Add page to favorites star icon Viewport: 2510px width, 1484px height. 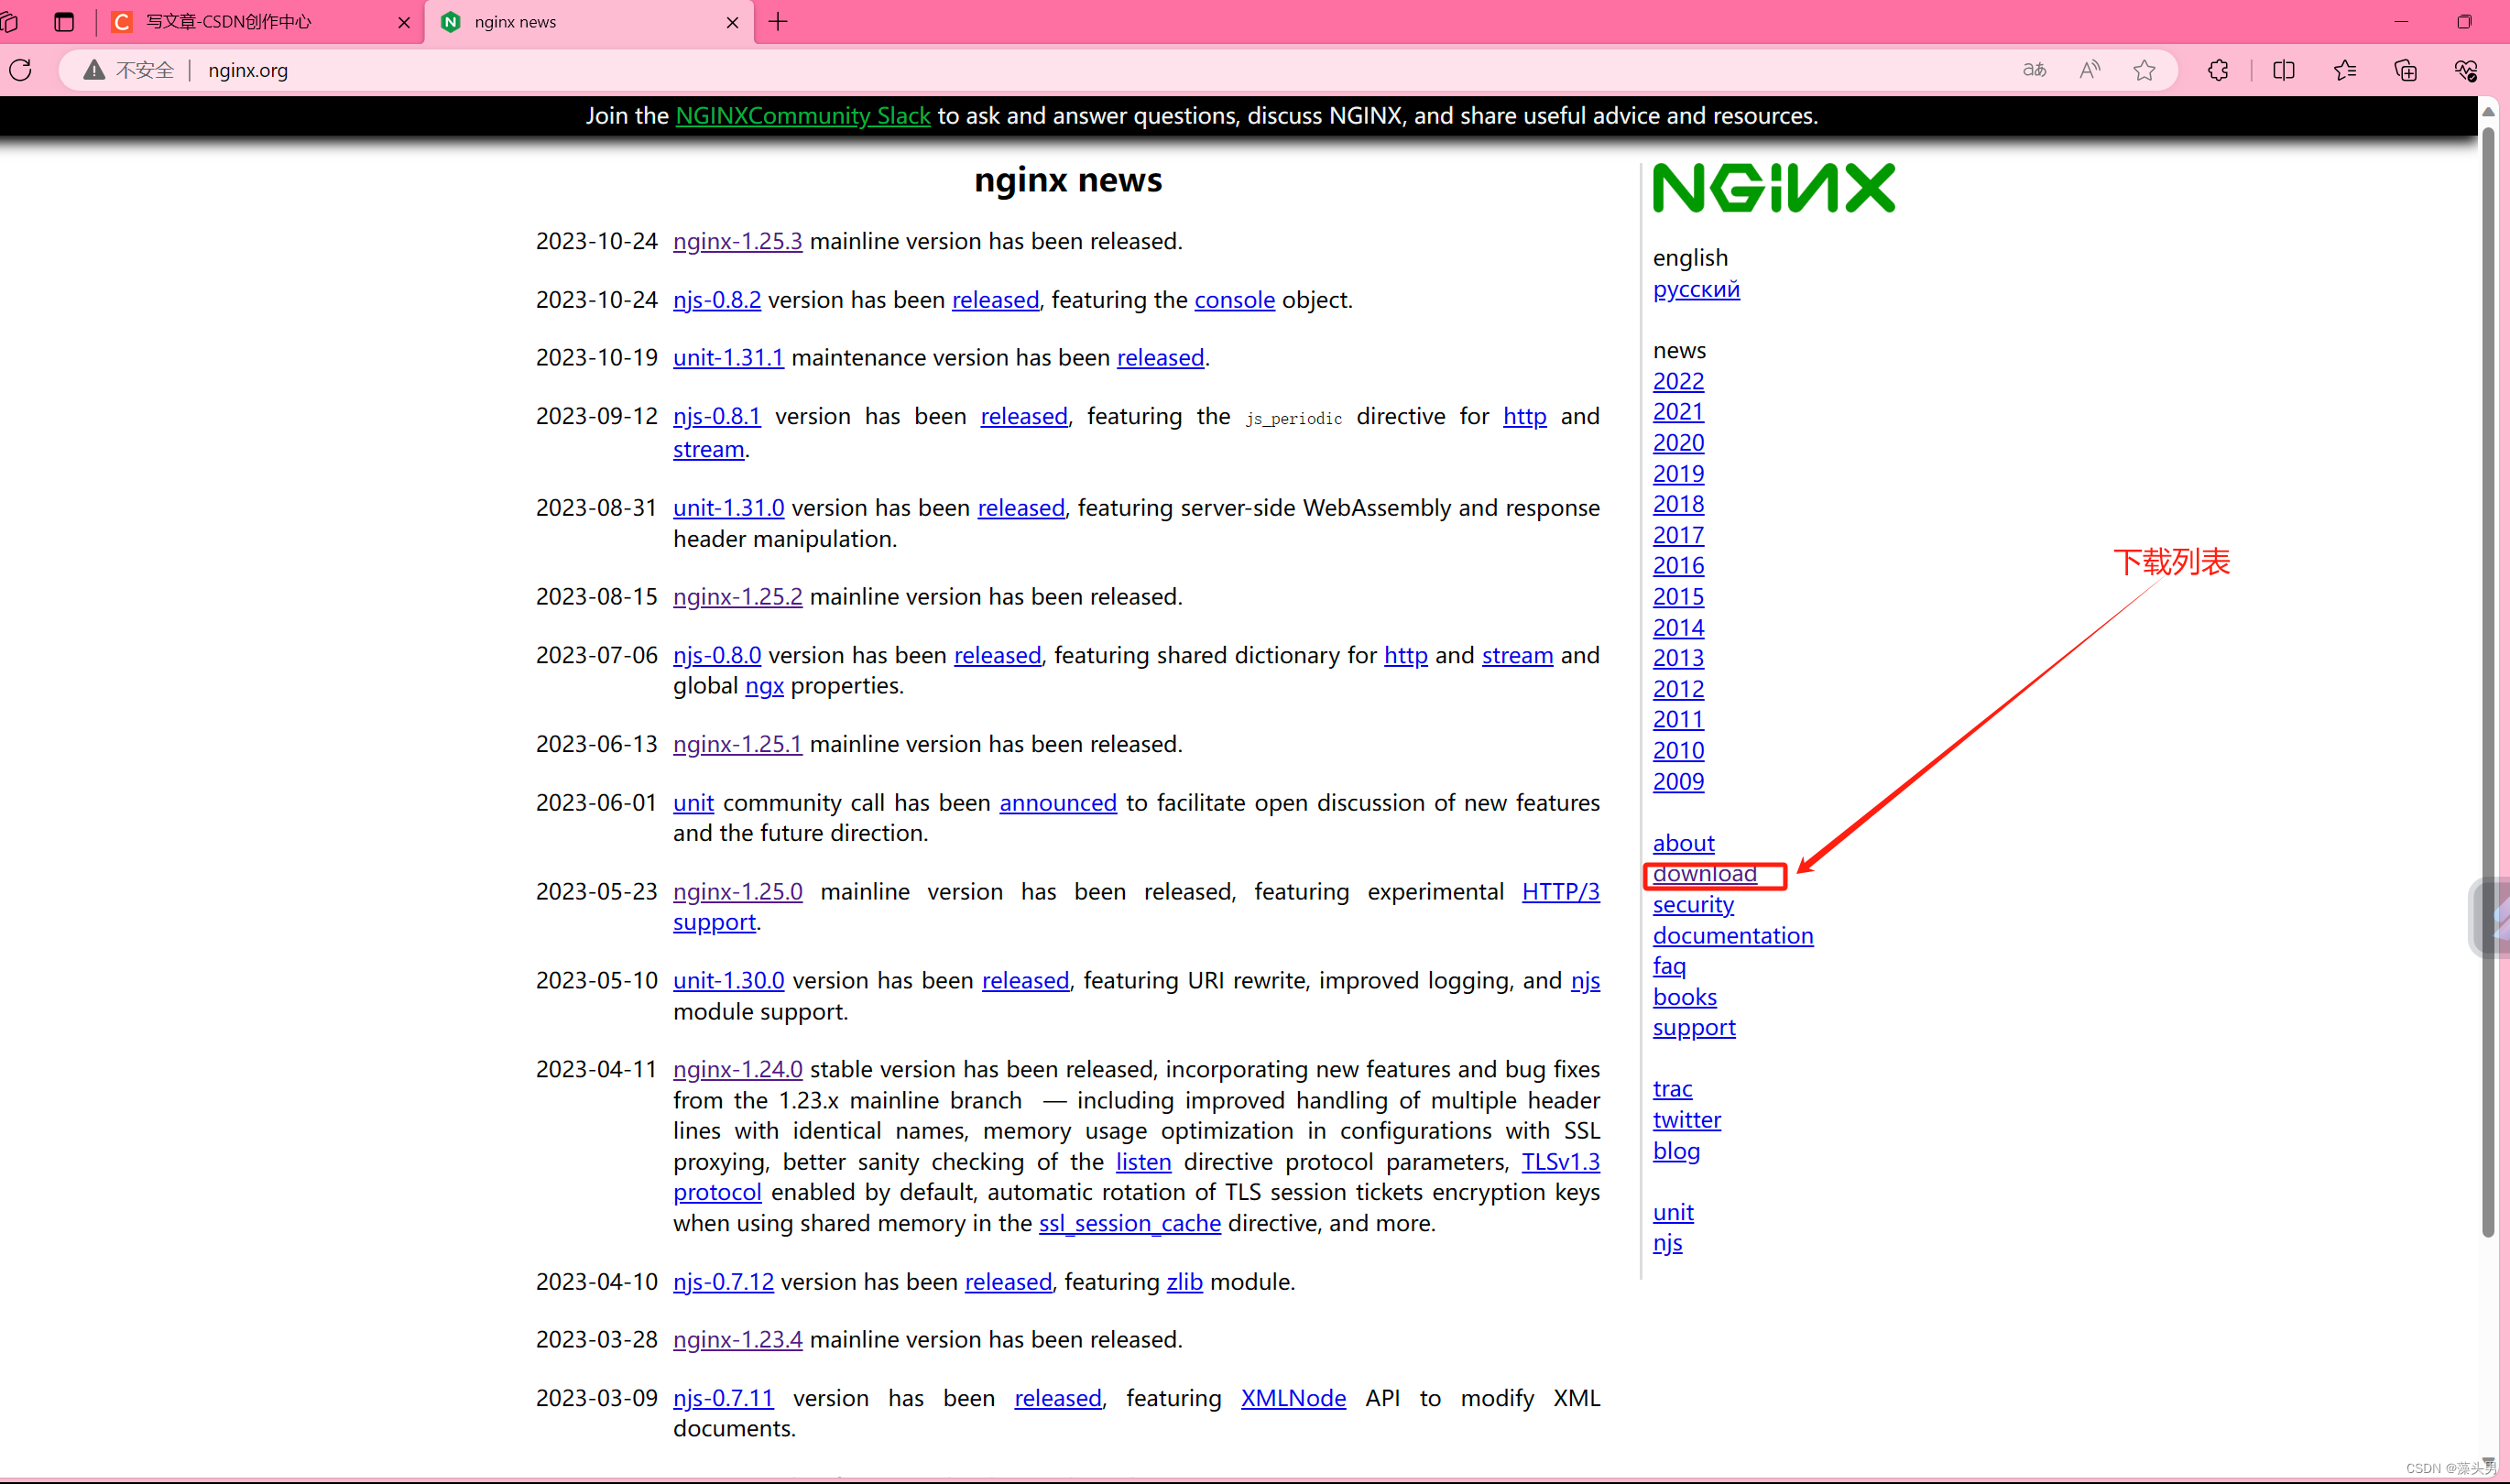pyautogui.click(x=2144, y=70)
